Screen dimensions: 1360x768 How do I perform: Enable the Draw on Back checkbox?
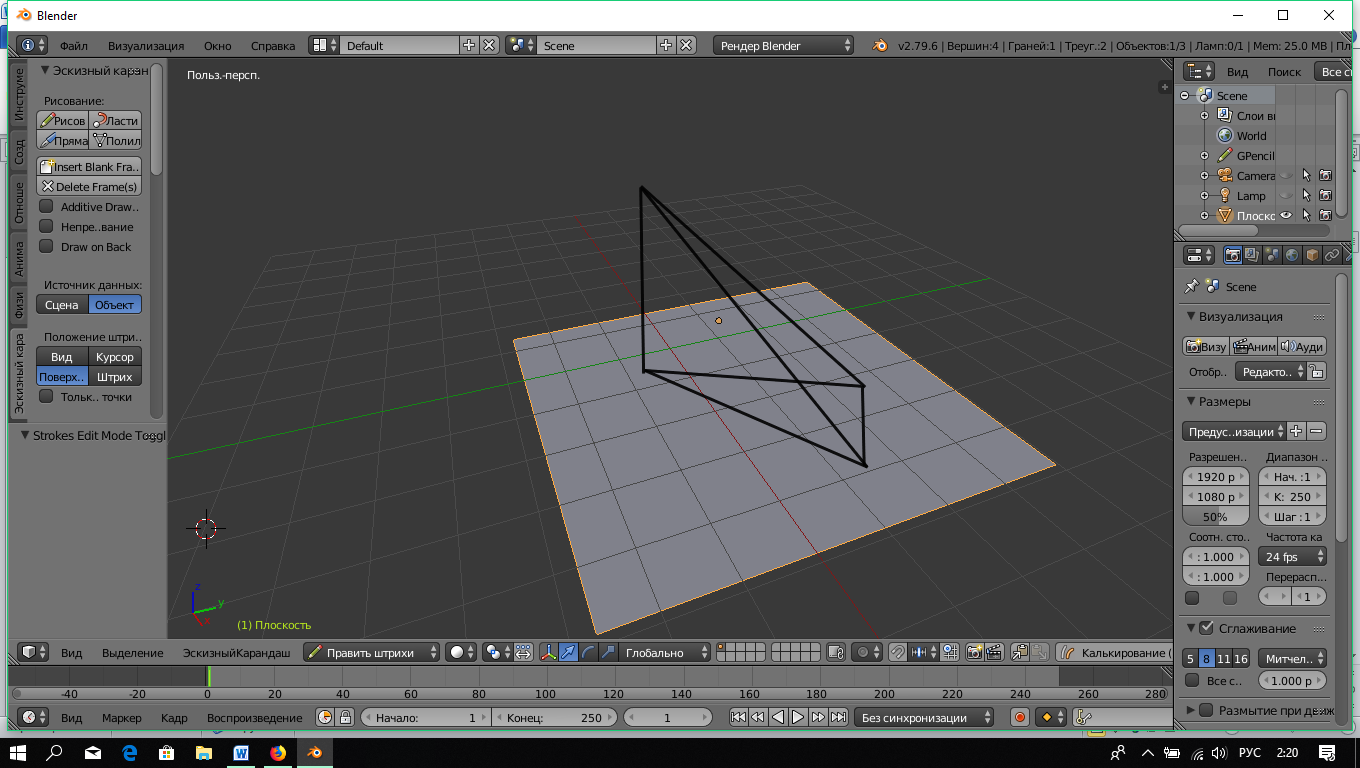click(46, 247)
